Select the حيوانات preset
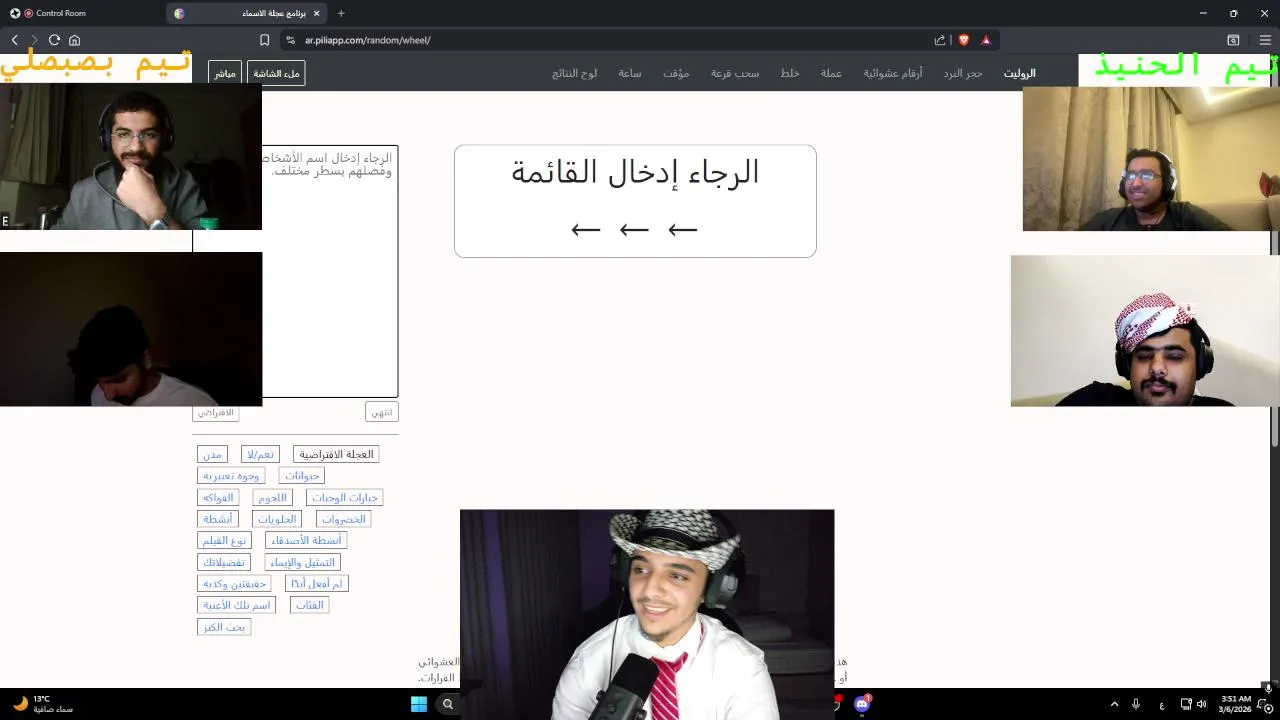 pos(302,476)
